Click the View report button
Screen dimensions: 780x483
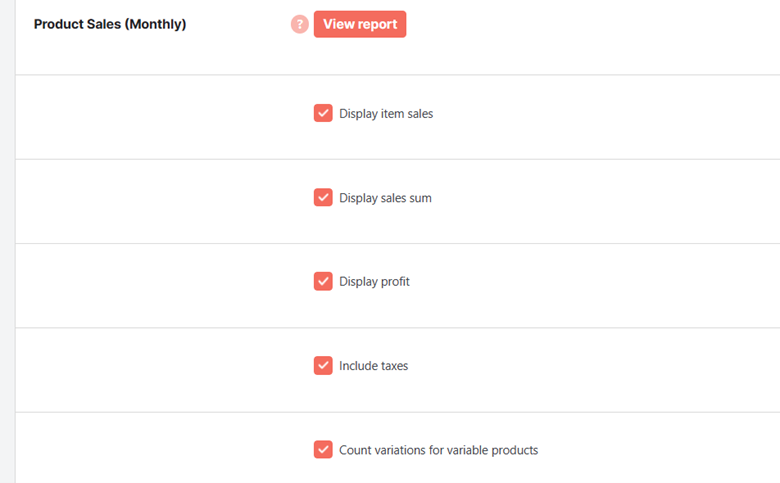click(360, 24)
